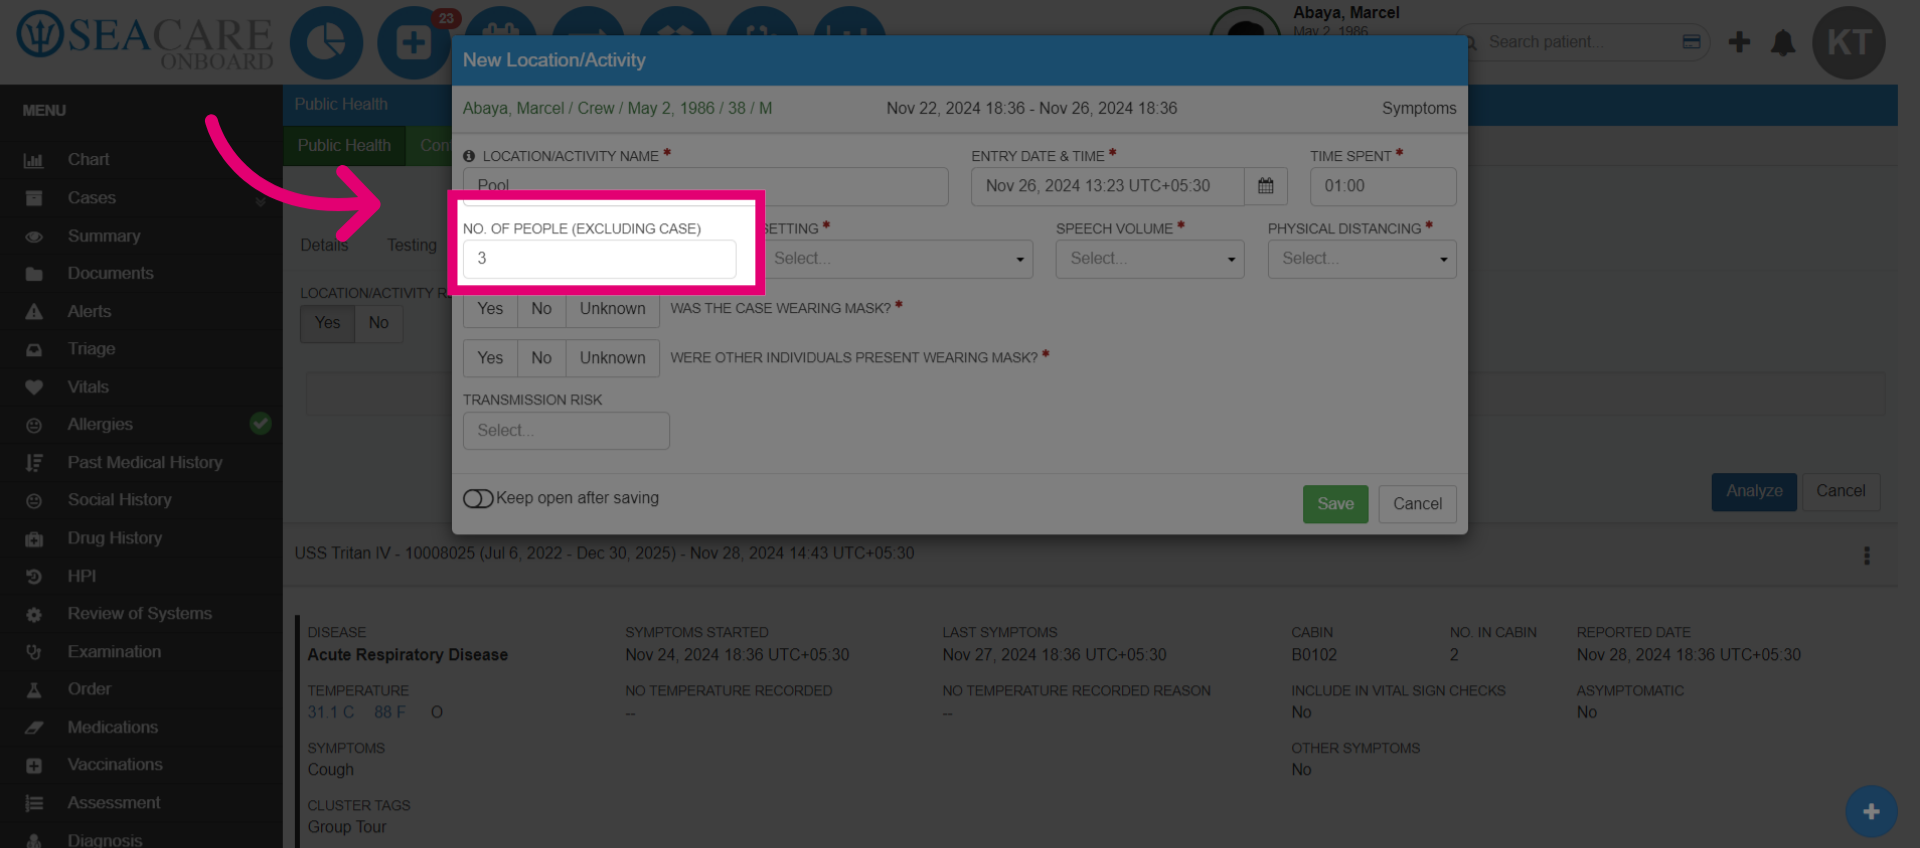Click the blue floating plus button
The image size is (1920, 848).
(x=1871, y=811)
